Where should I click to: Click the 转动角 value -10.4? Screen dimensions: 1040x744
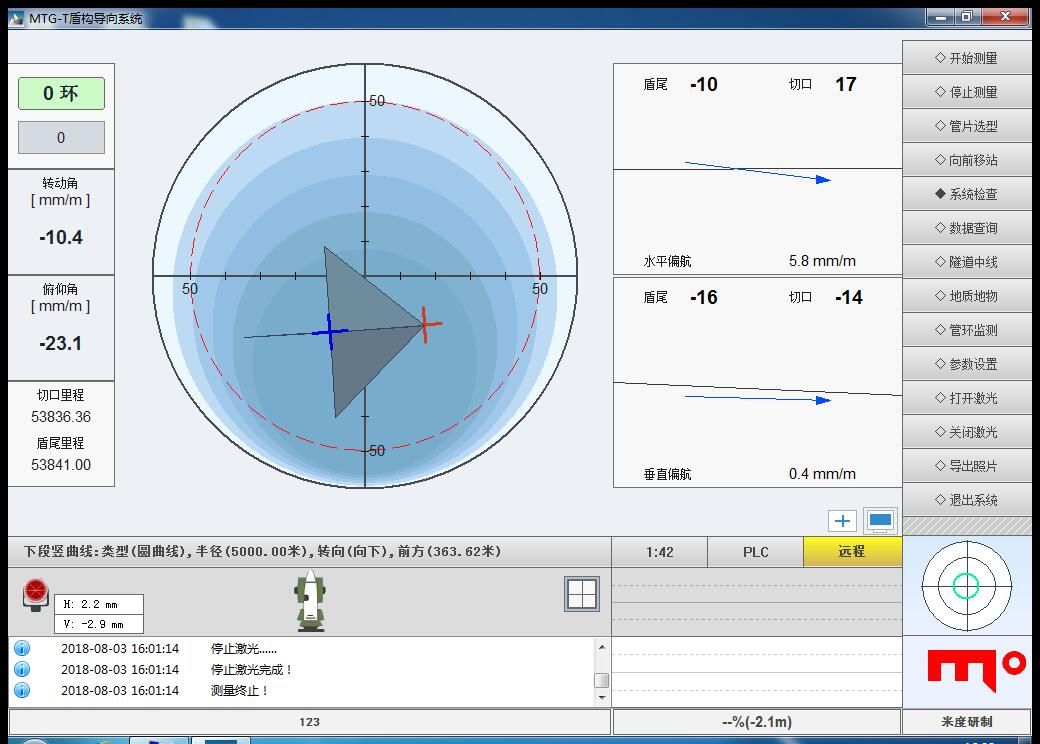[x=61, y=237]
